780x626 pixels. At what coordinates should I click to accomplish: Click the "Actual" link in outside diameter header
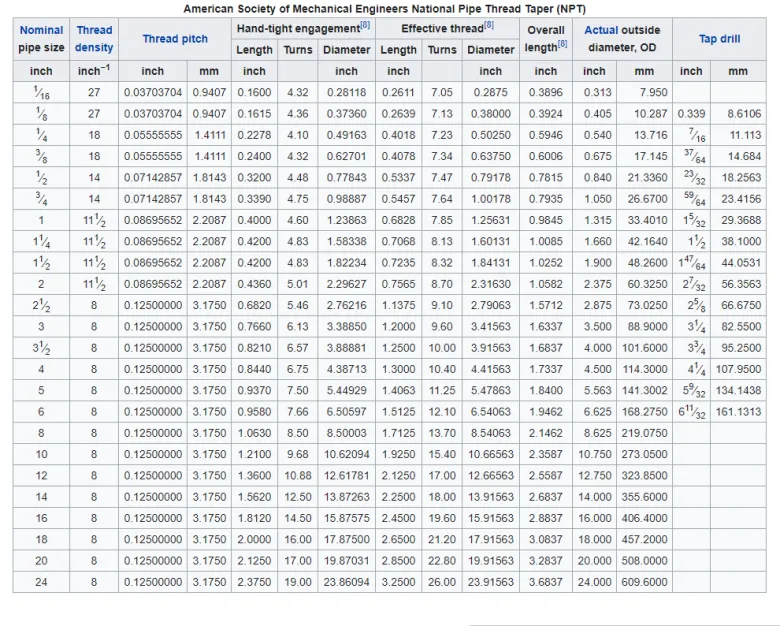[x=601, y=30]
